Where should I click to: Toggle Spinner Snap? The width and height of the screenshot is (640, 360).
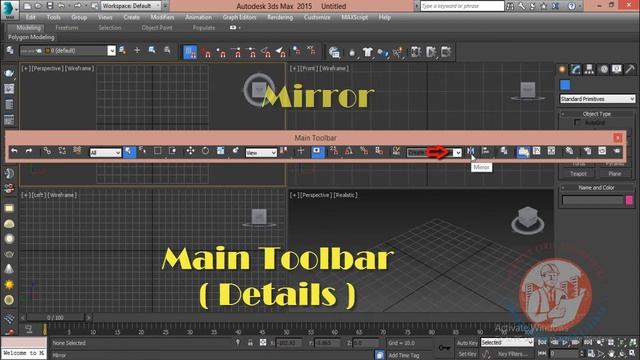tap(379, 151)
